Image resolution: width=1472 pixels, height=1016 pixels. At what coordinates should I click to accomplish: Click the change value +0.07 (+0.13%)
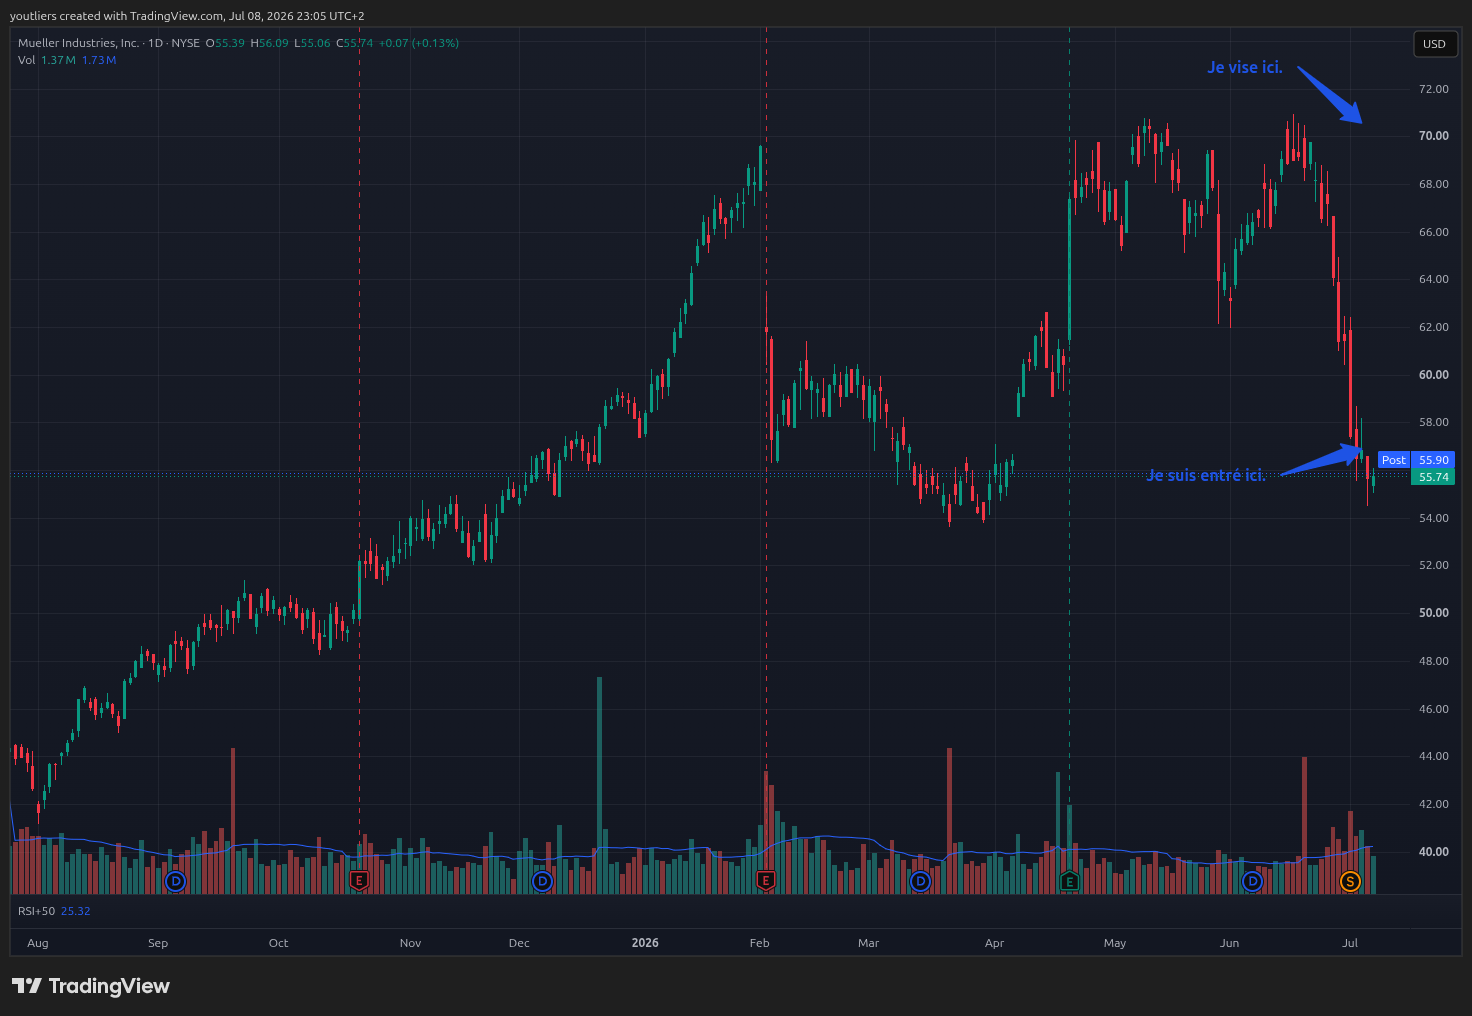[419, 43]
